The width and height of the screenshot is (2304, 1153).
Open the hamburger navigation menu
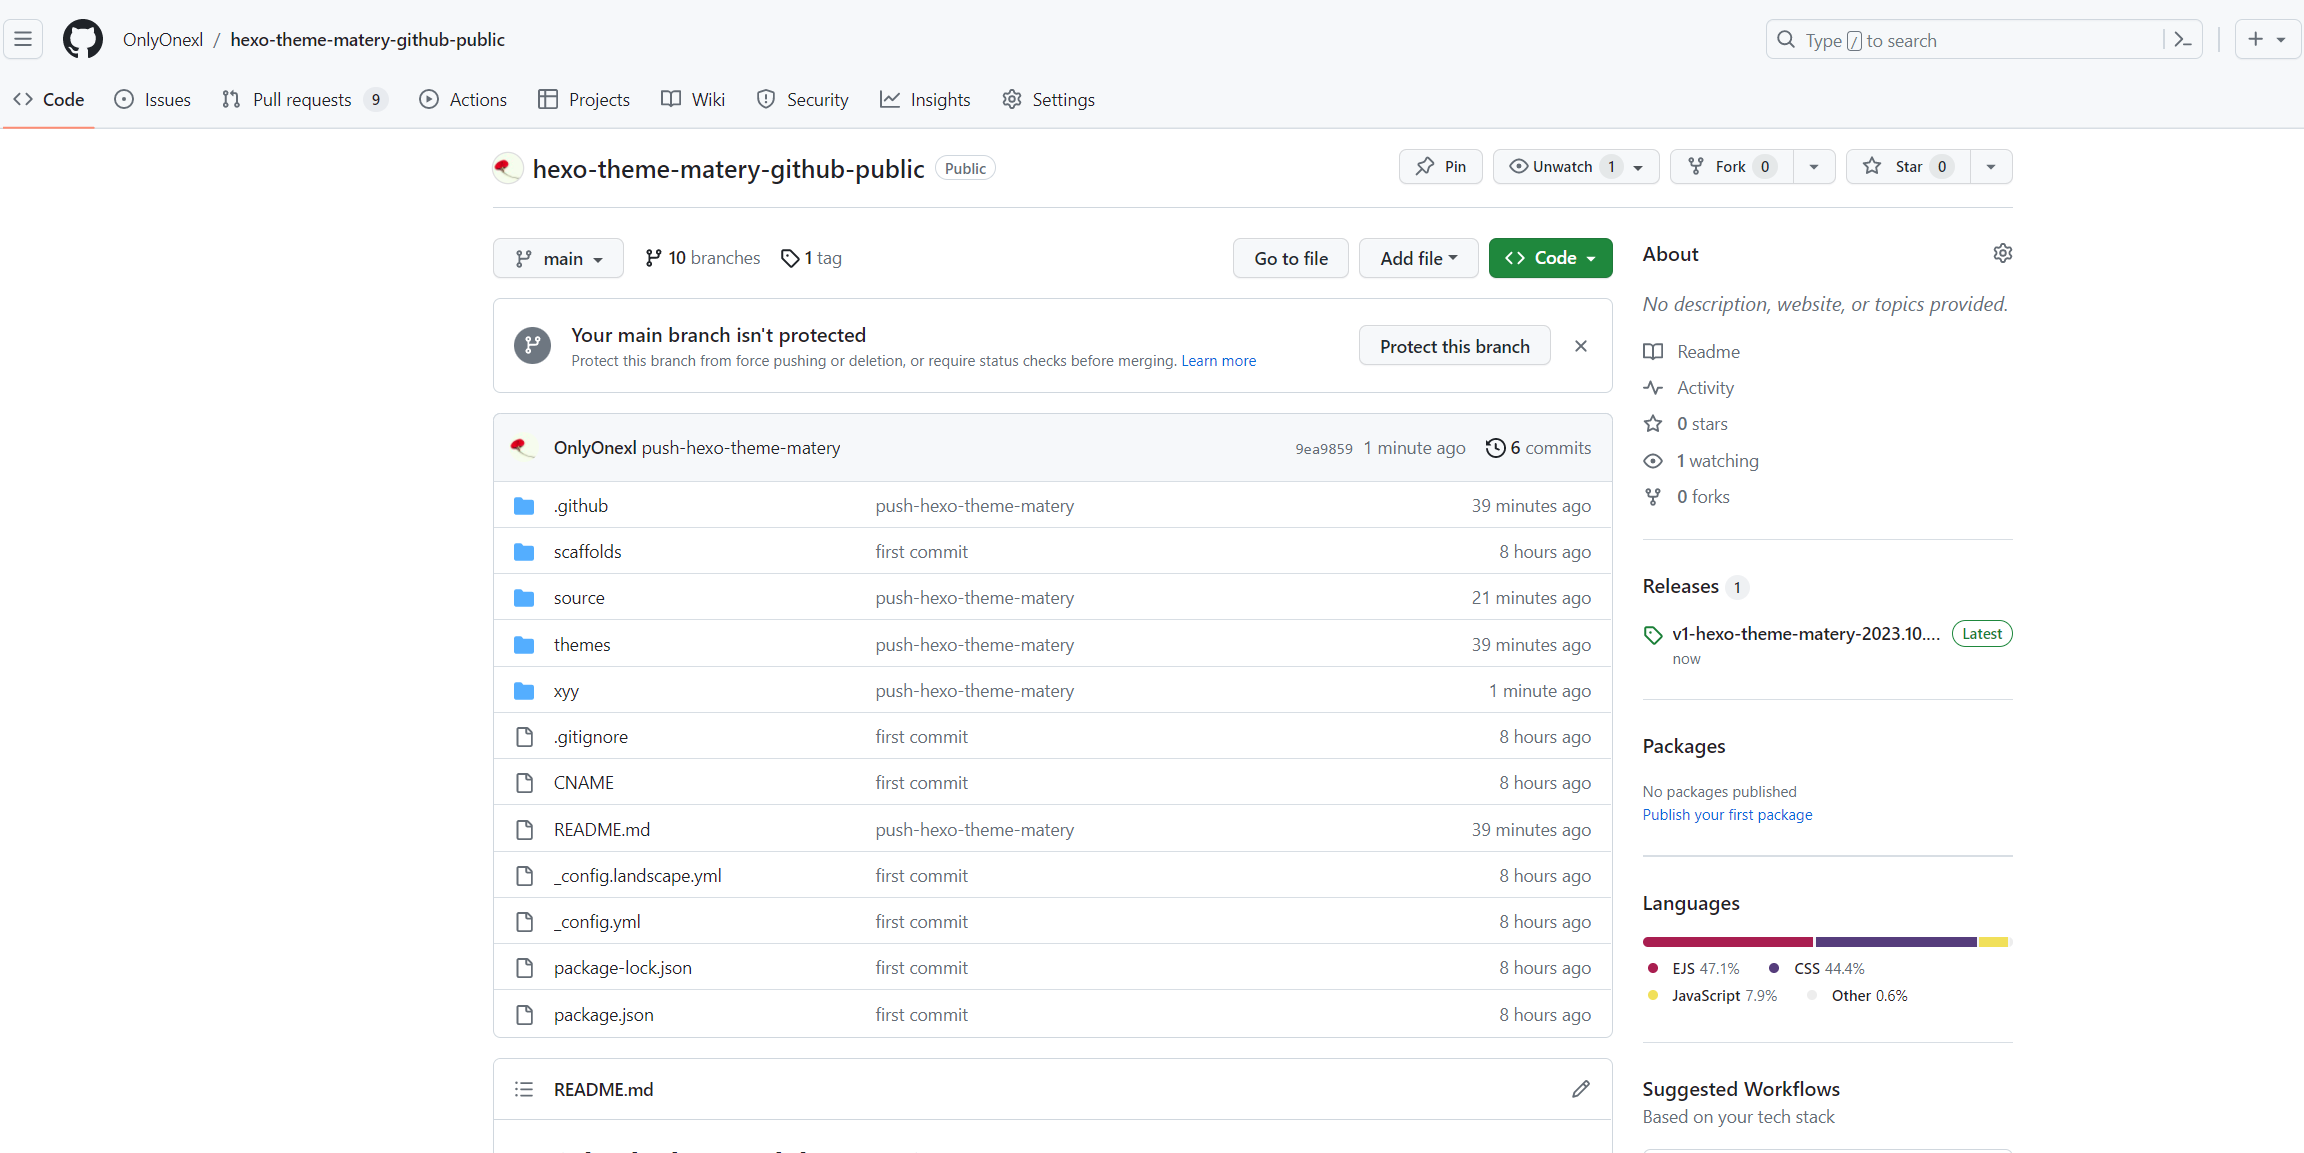click(23, 40)
